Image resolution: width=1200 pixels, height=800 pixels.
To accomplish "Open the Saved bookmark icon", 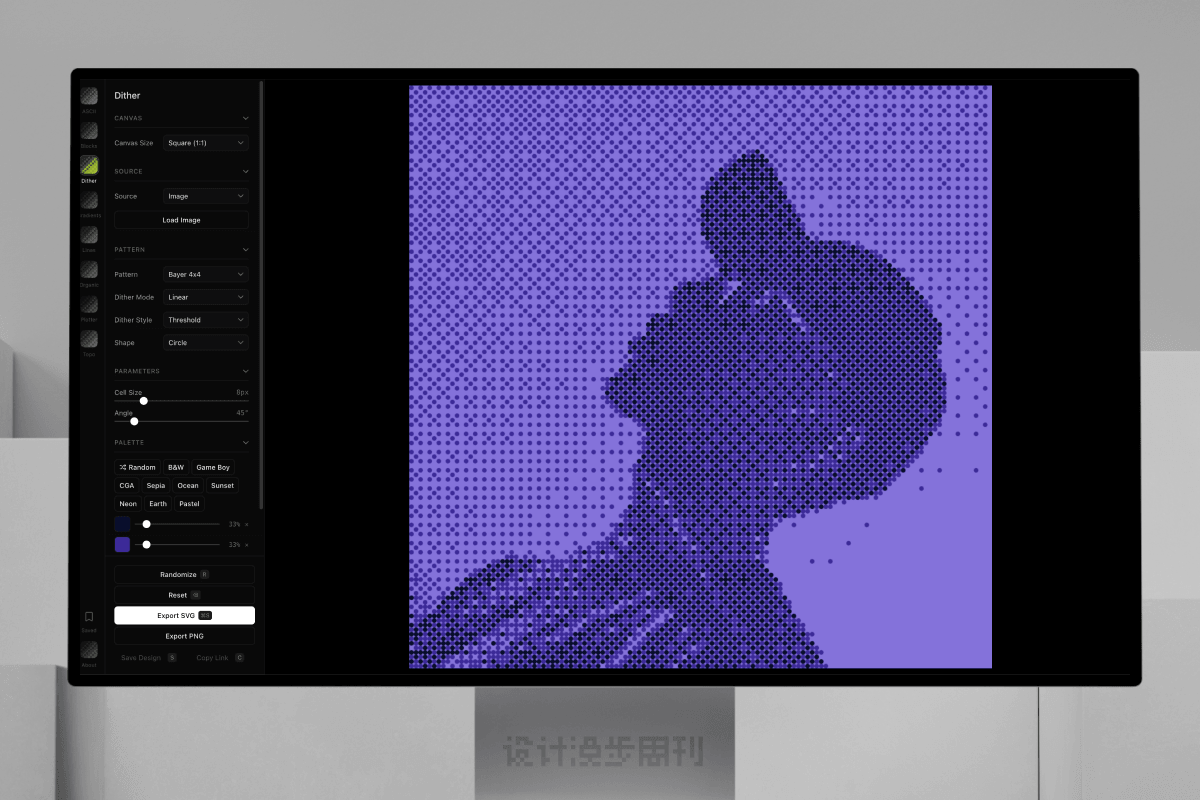I will tap(89, 617).
